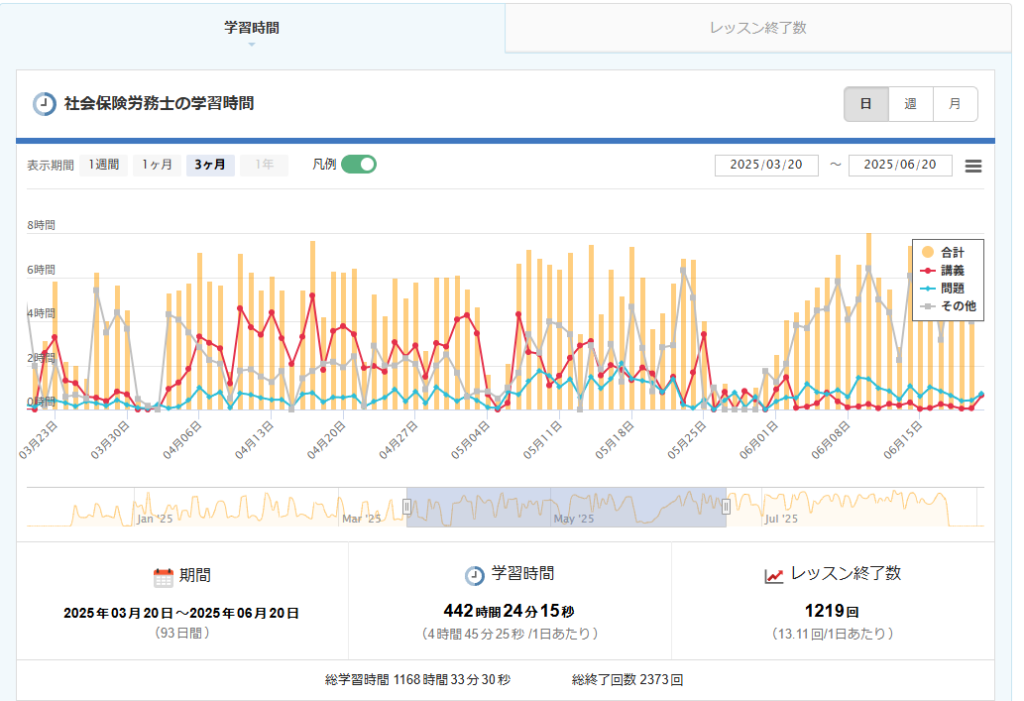Switch to the 学習時間 tab

click(252, 28)
